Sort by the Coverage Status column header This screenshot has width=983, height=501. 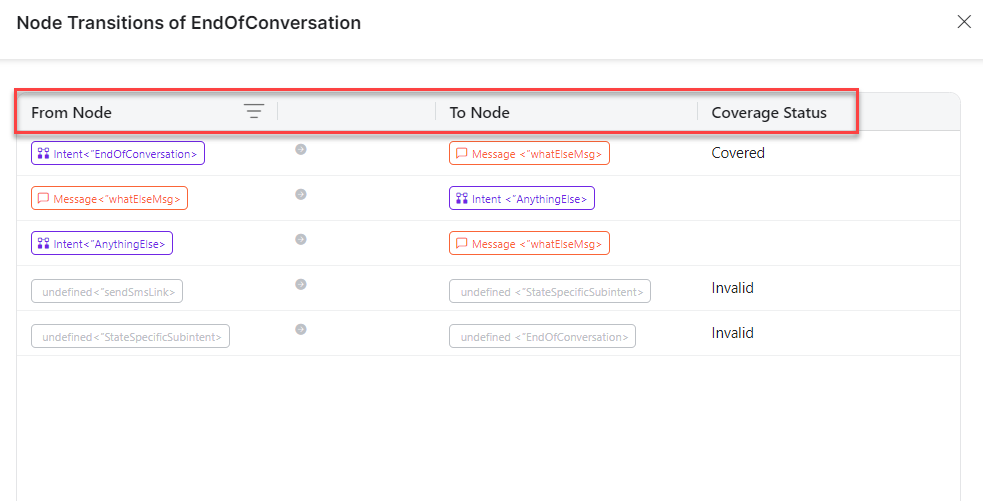tap(768, 112)
